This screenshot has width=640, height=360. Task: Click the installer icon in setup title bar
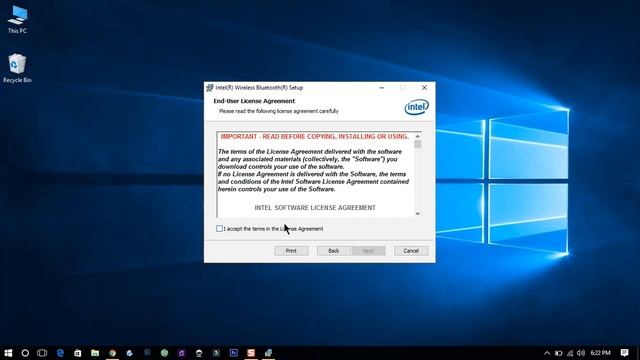(x=210, y=88)
